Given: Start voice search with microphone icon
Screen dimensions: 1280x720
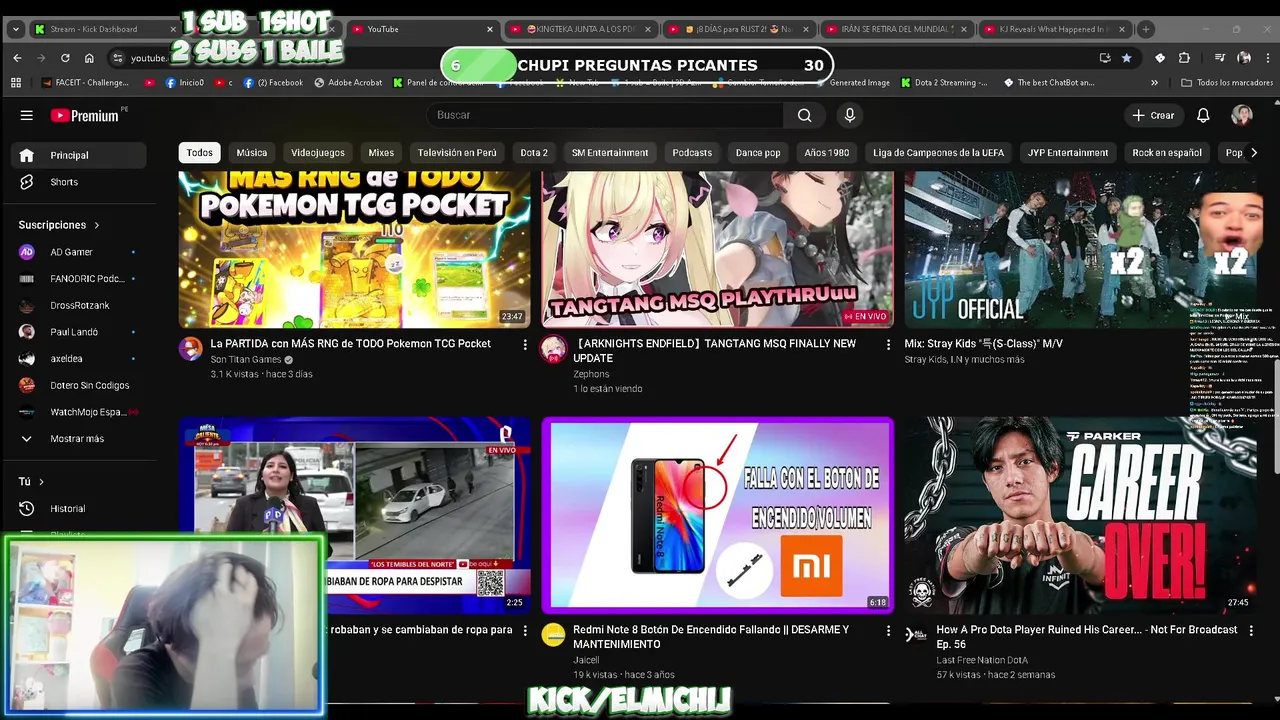Looking at the screenshot, I should 850,115.
